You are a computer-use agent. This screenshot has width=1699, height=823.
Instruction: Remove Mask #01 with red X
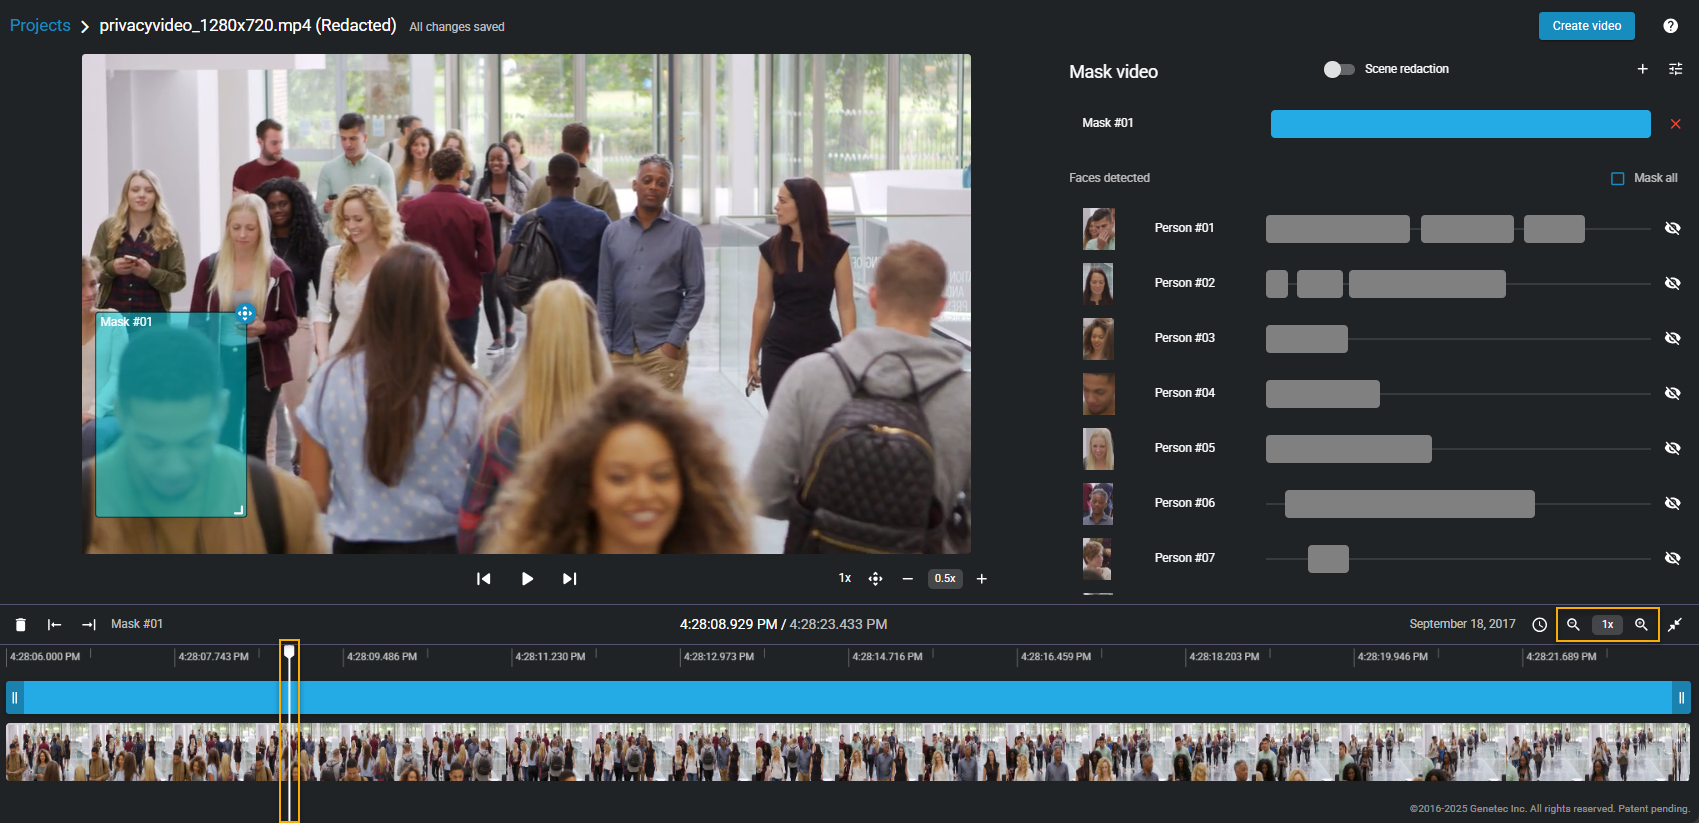tap(1675, 124)
